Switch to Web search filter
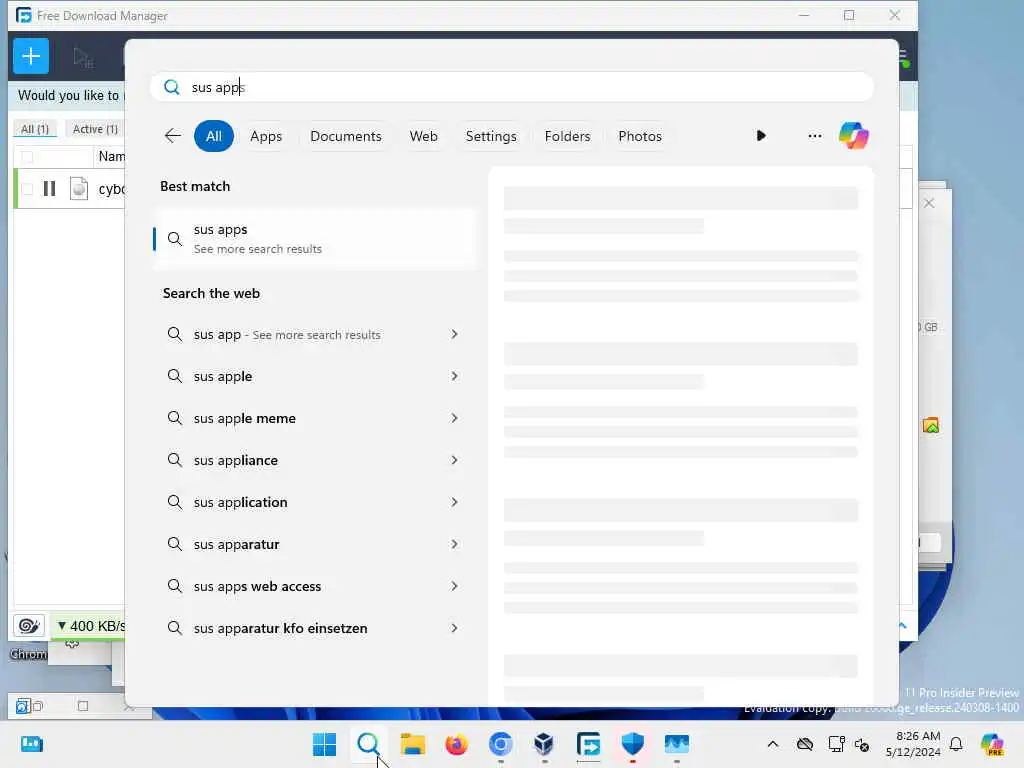The width and height of the screenshot is (1024, 768). [423, 136]
